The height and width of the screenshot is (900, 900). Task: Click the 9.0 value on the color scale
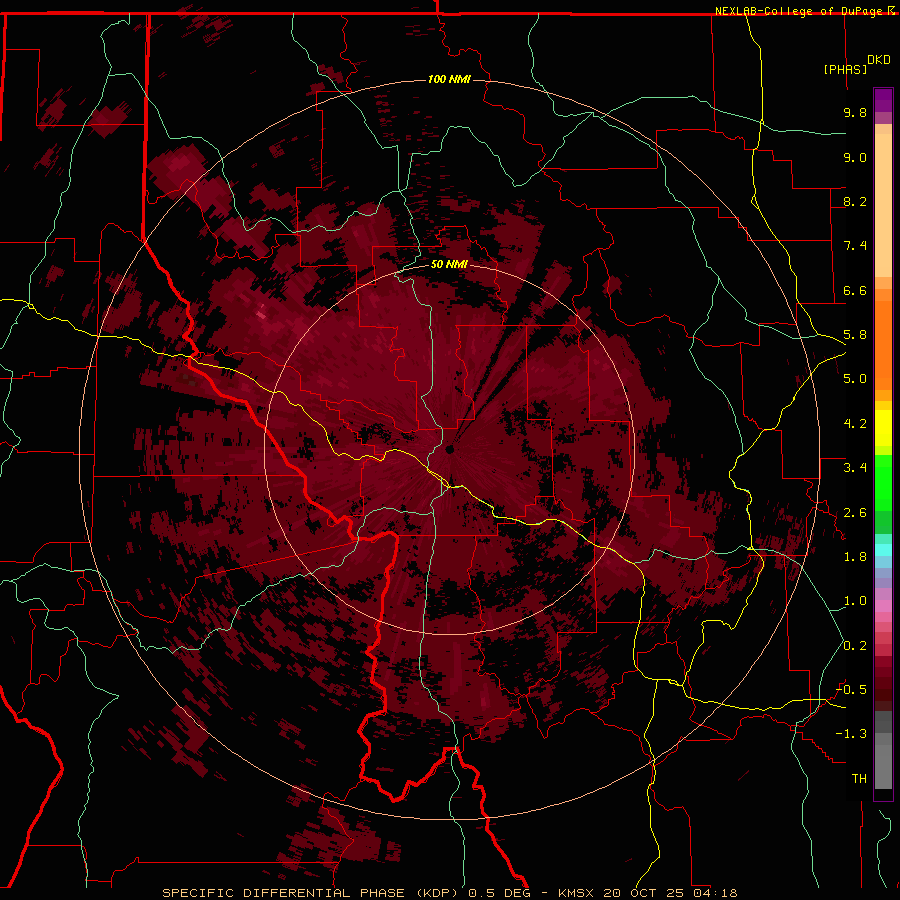[x=855, y=157]
